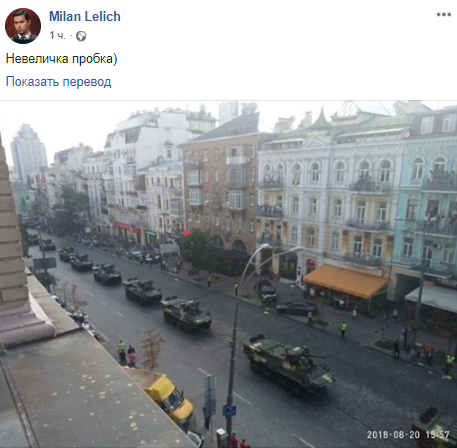Click the blue road sign on the lamp post

tap(229, 411)
